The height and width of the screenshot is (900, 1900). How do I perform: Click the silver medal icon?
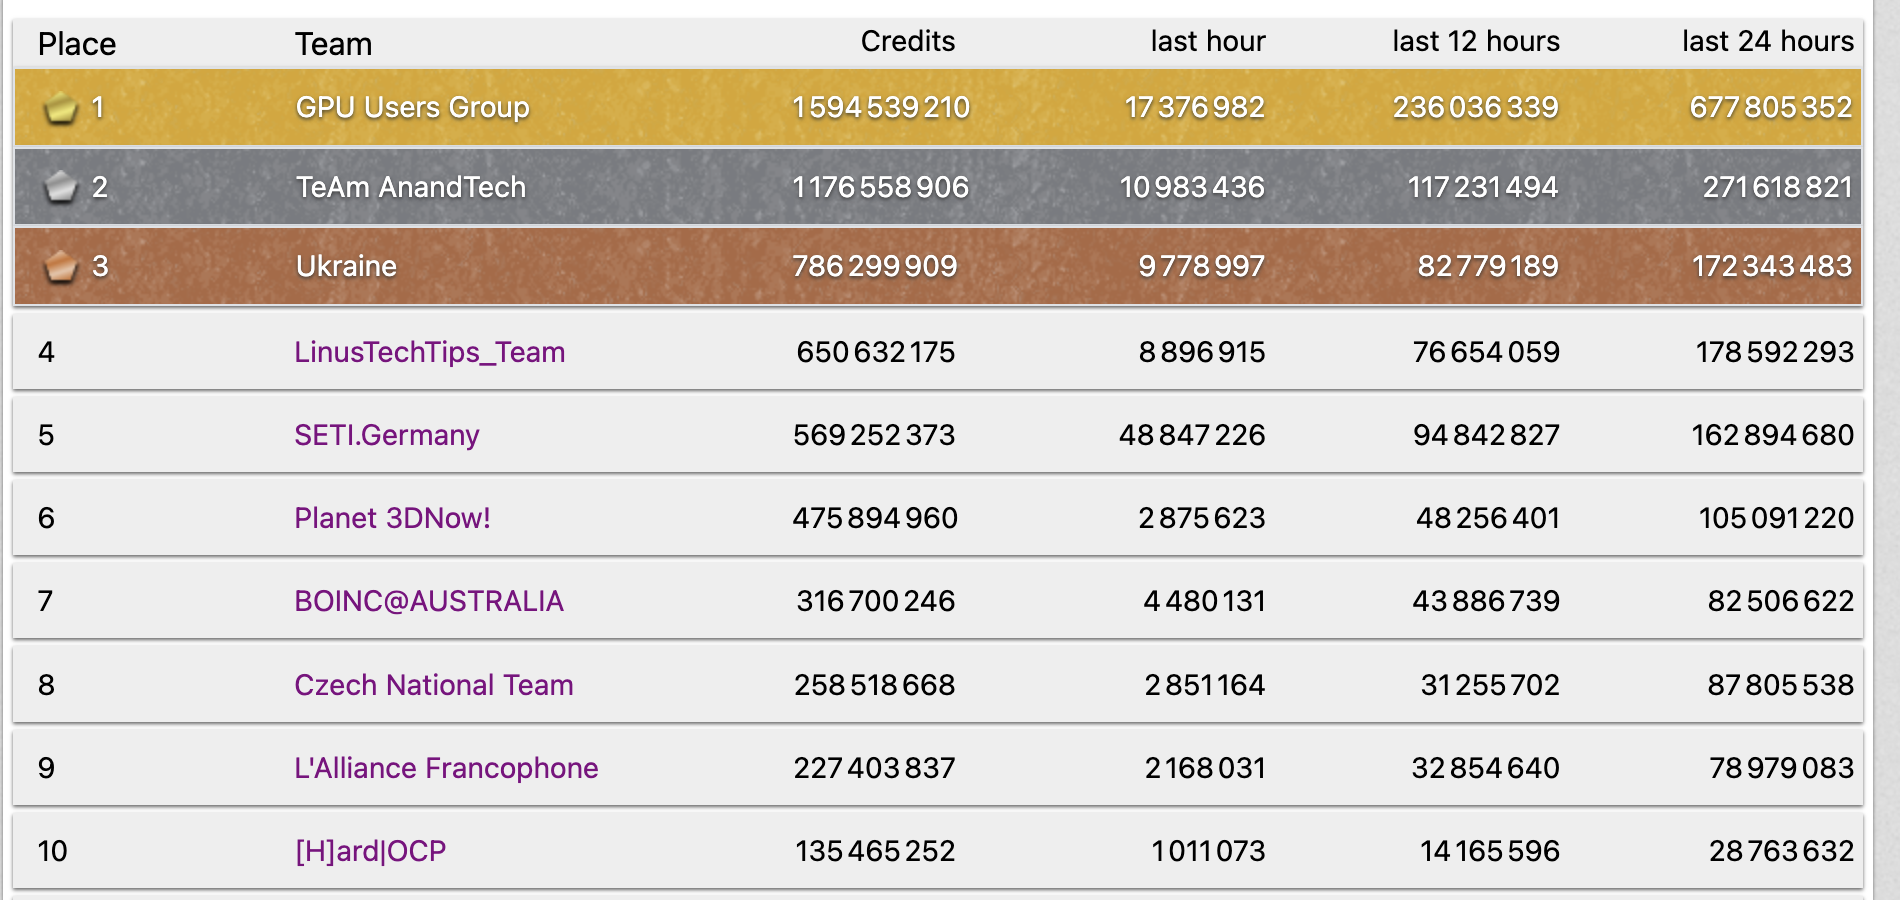(x=61, y=186)
